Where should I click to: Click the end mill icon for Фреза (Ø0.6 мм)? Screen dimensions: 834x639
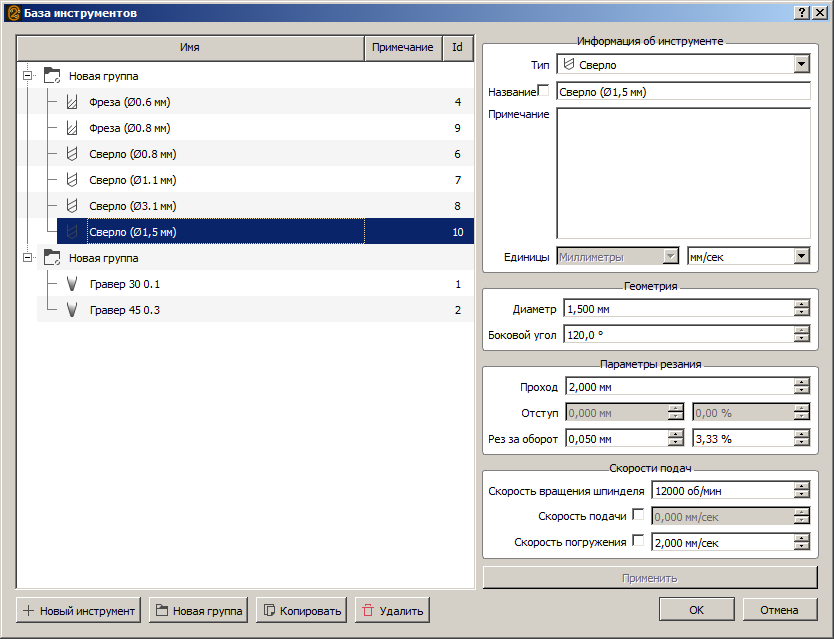pyautogui.click(x=71, y=102)
